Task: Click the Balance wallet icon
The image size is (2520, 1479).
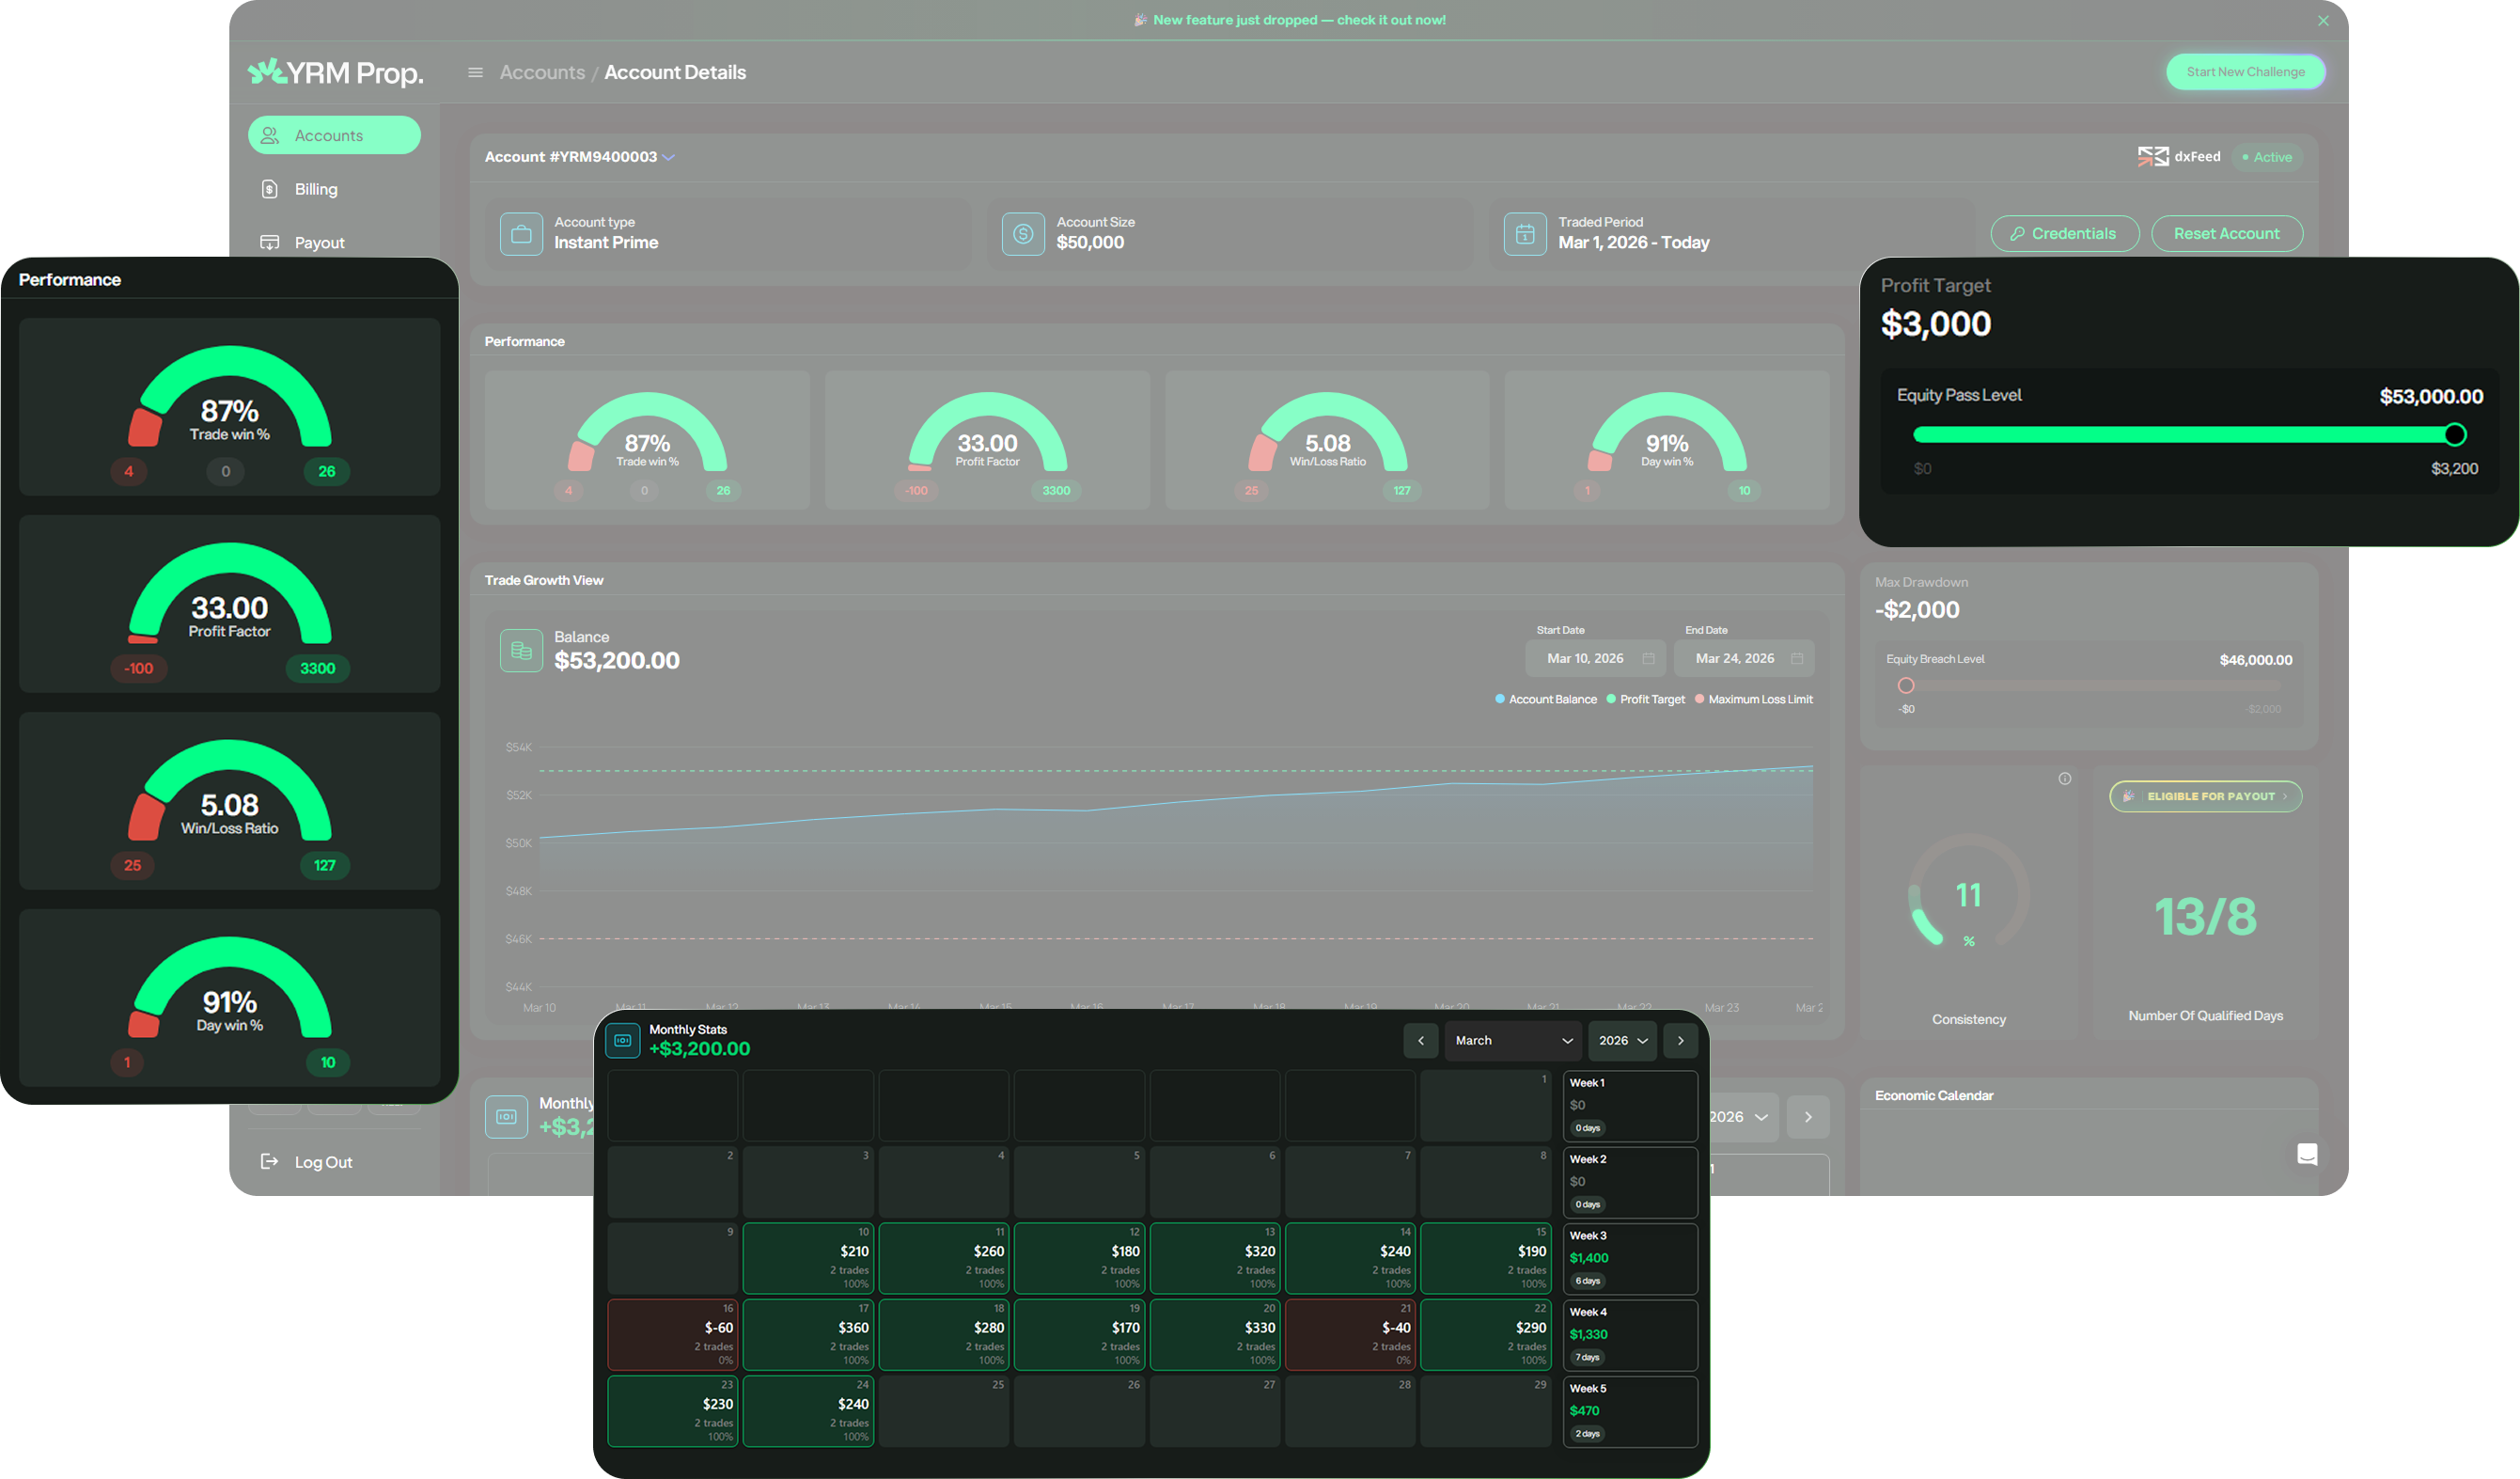Action: pyautogui.click(x=521, y=650)
